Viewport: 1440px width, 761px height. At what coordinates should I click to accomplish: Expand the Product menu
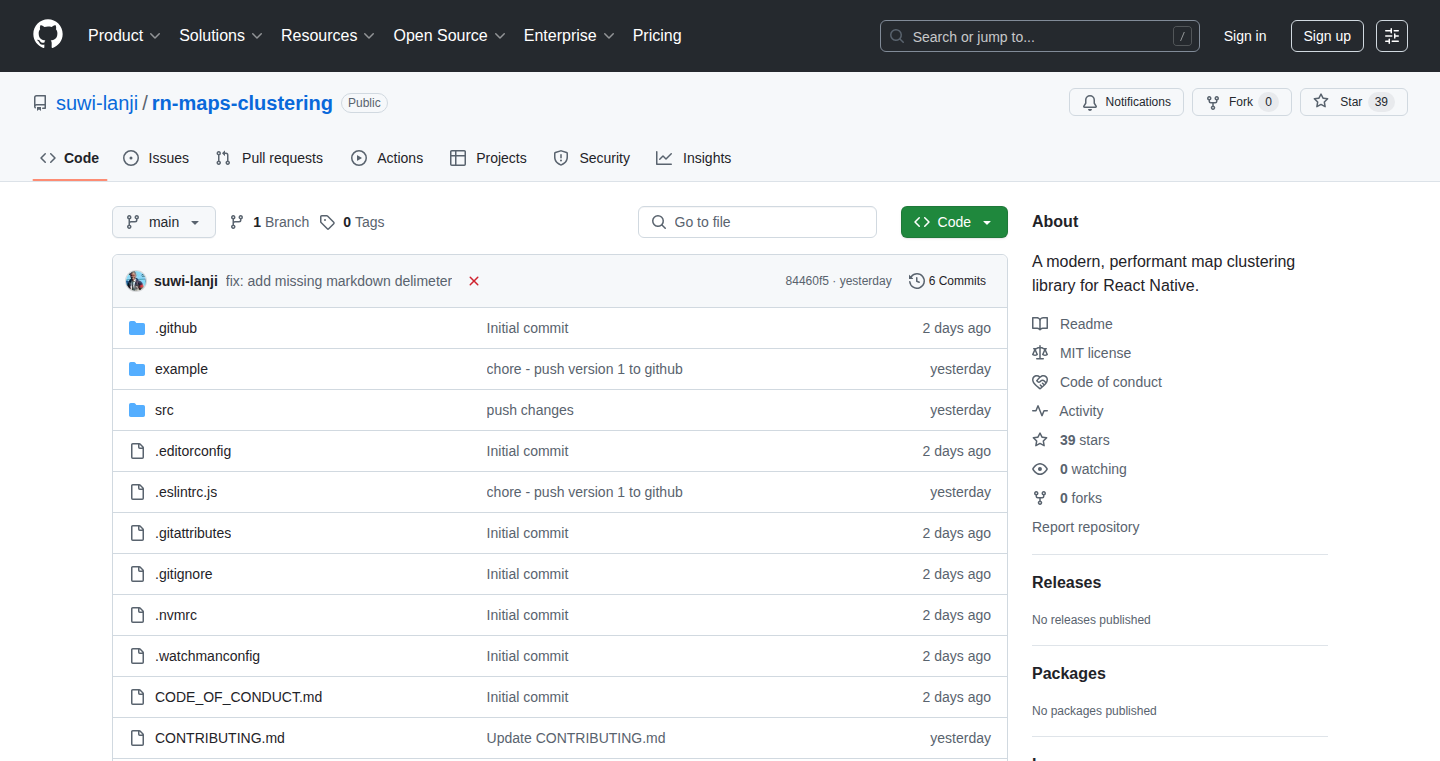[x=124, y=35]
